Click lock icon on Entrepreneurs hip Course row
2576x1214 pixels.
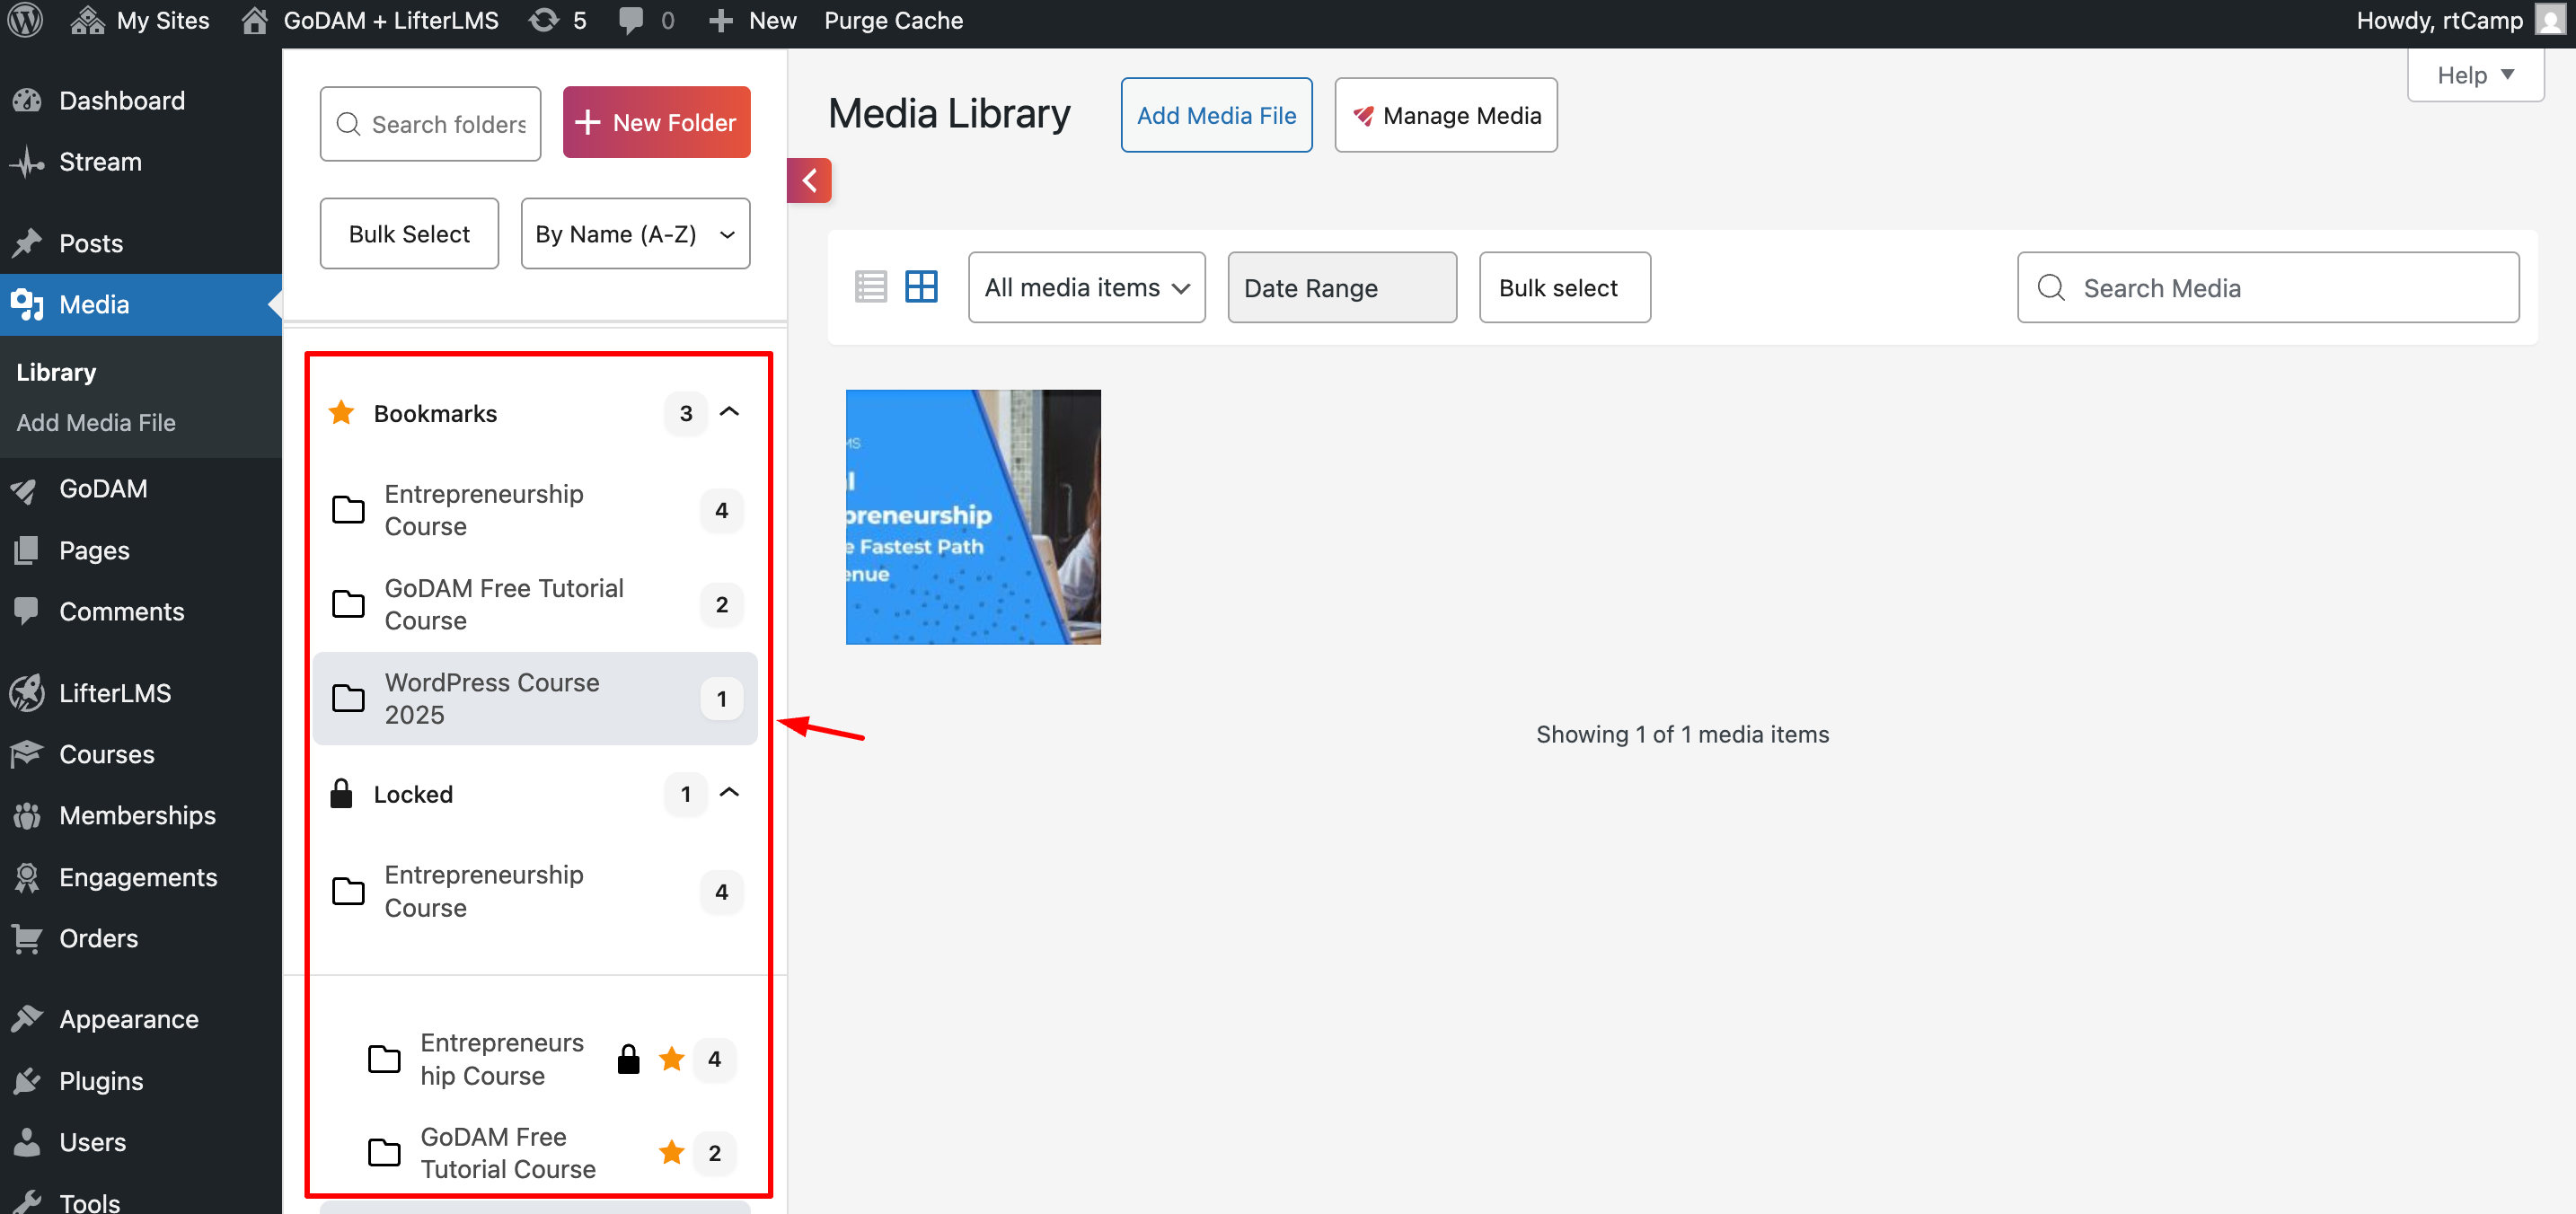(628, 1059)
